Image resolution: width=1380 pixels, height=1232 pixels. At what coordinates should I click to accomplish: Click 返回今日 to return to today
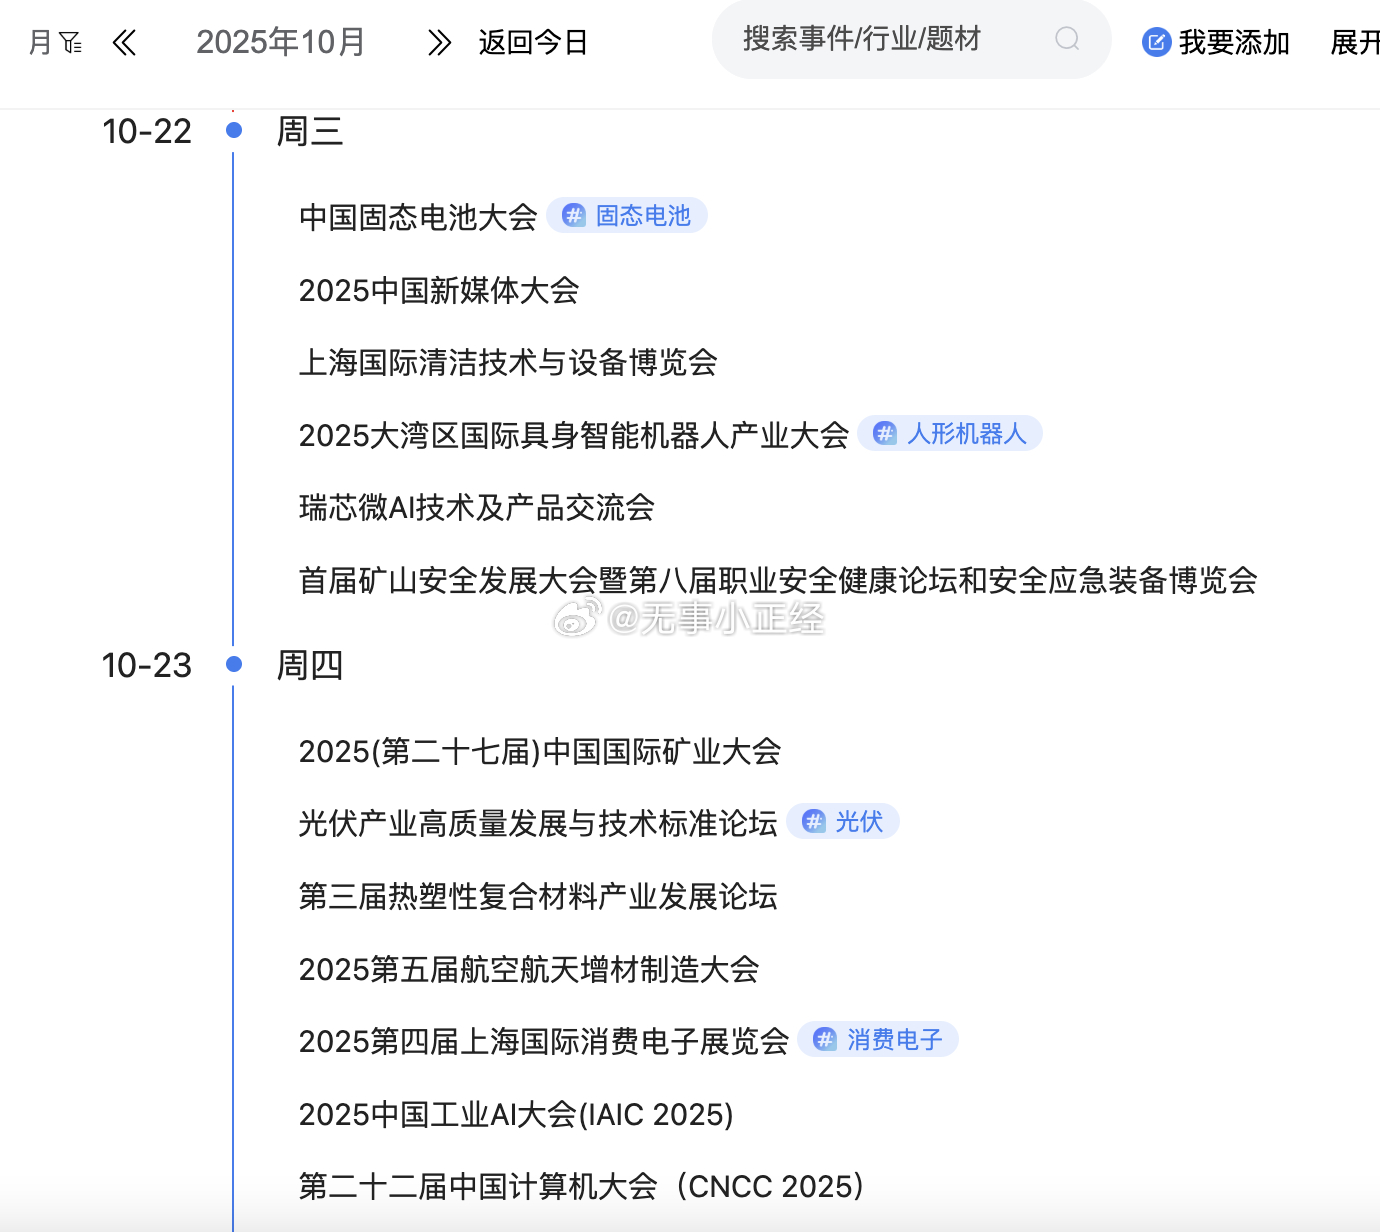[533, 42]
